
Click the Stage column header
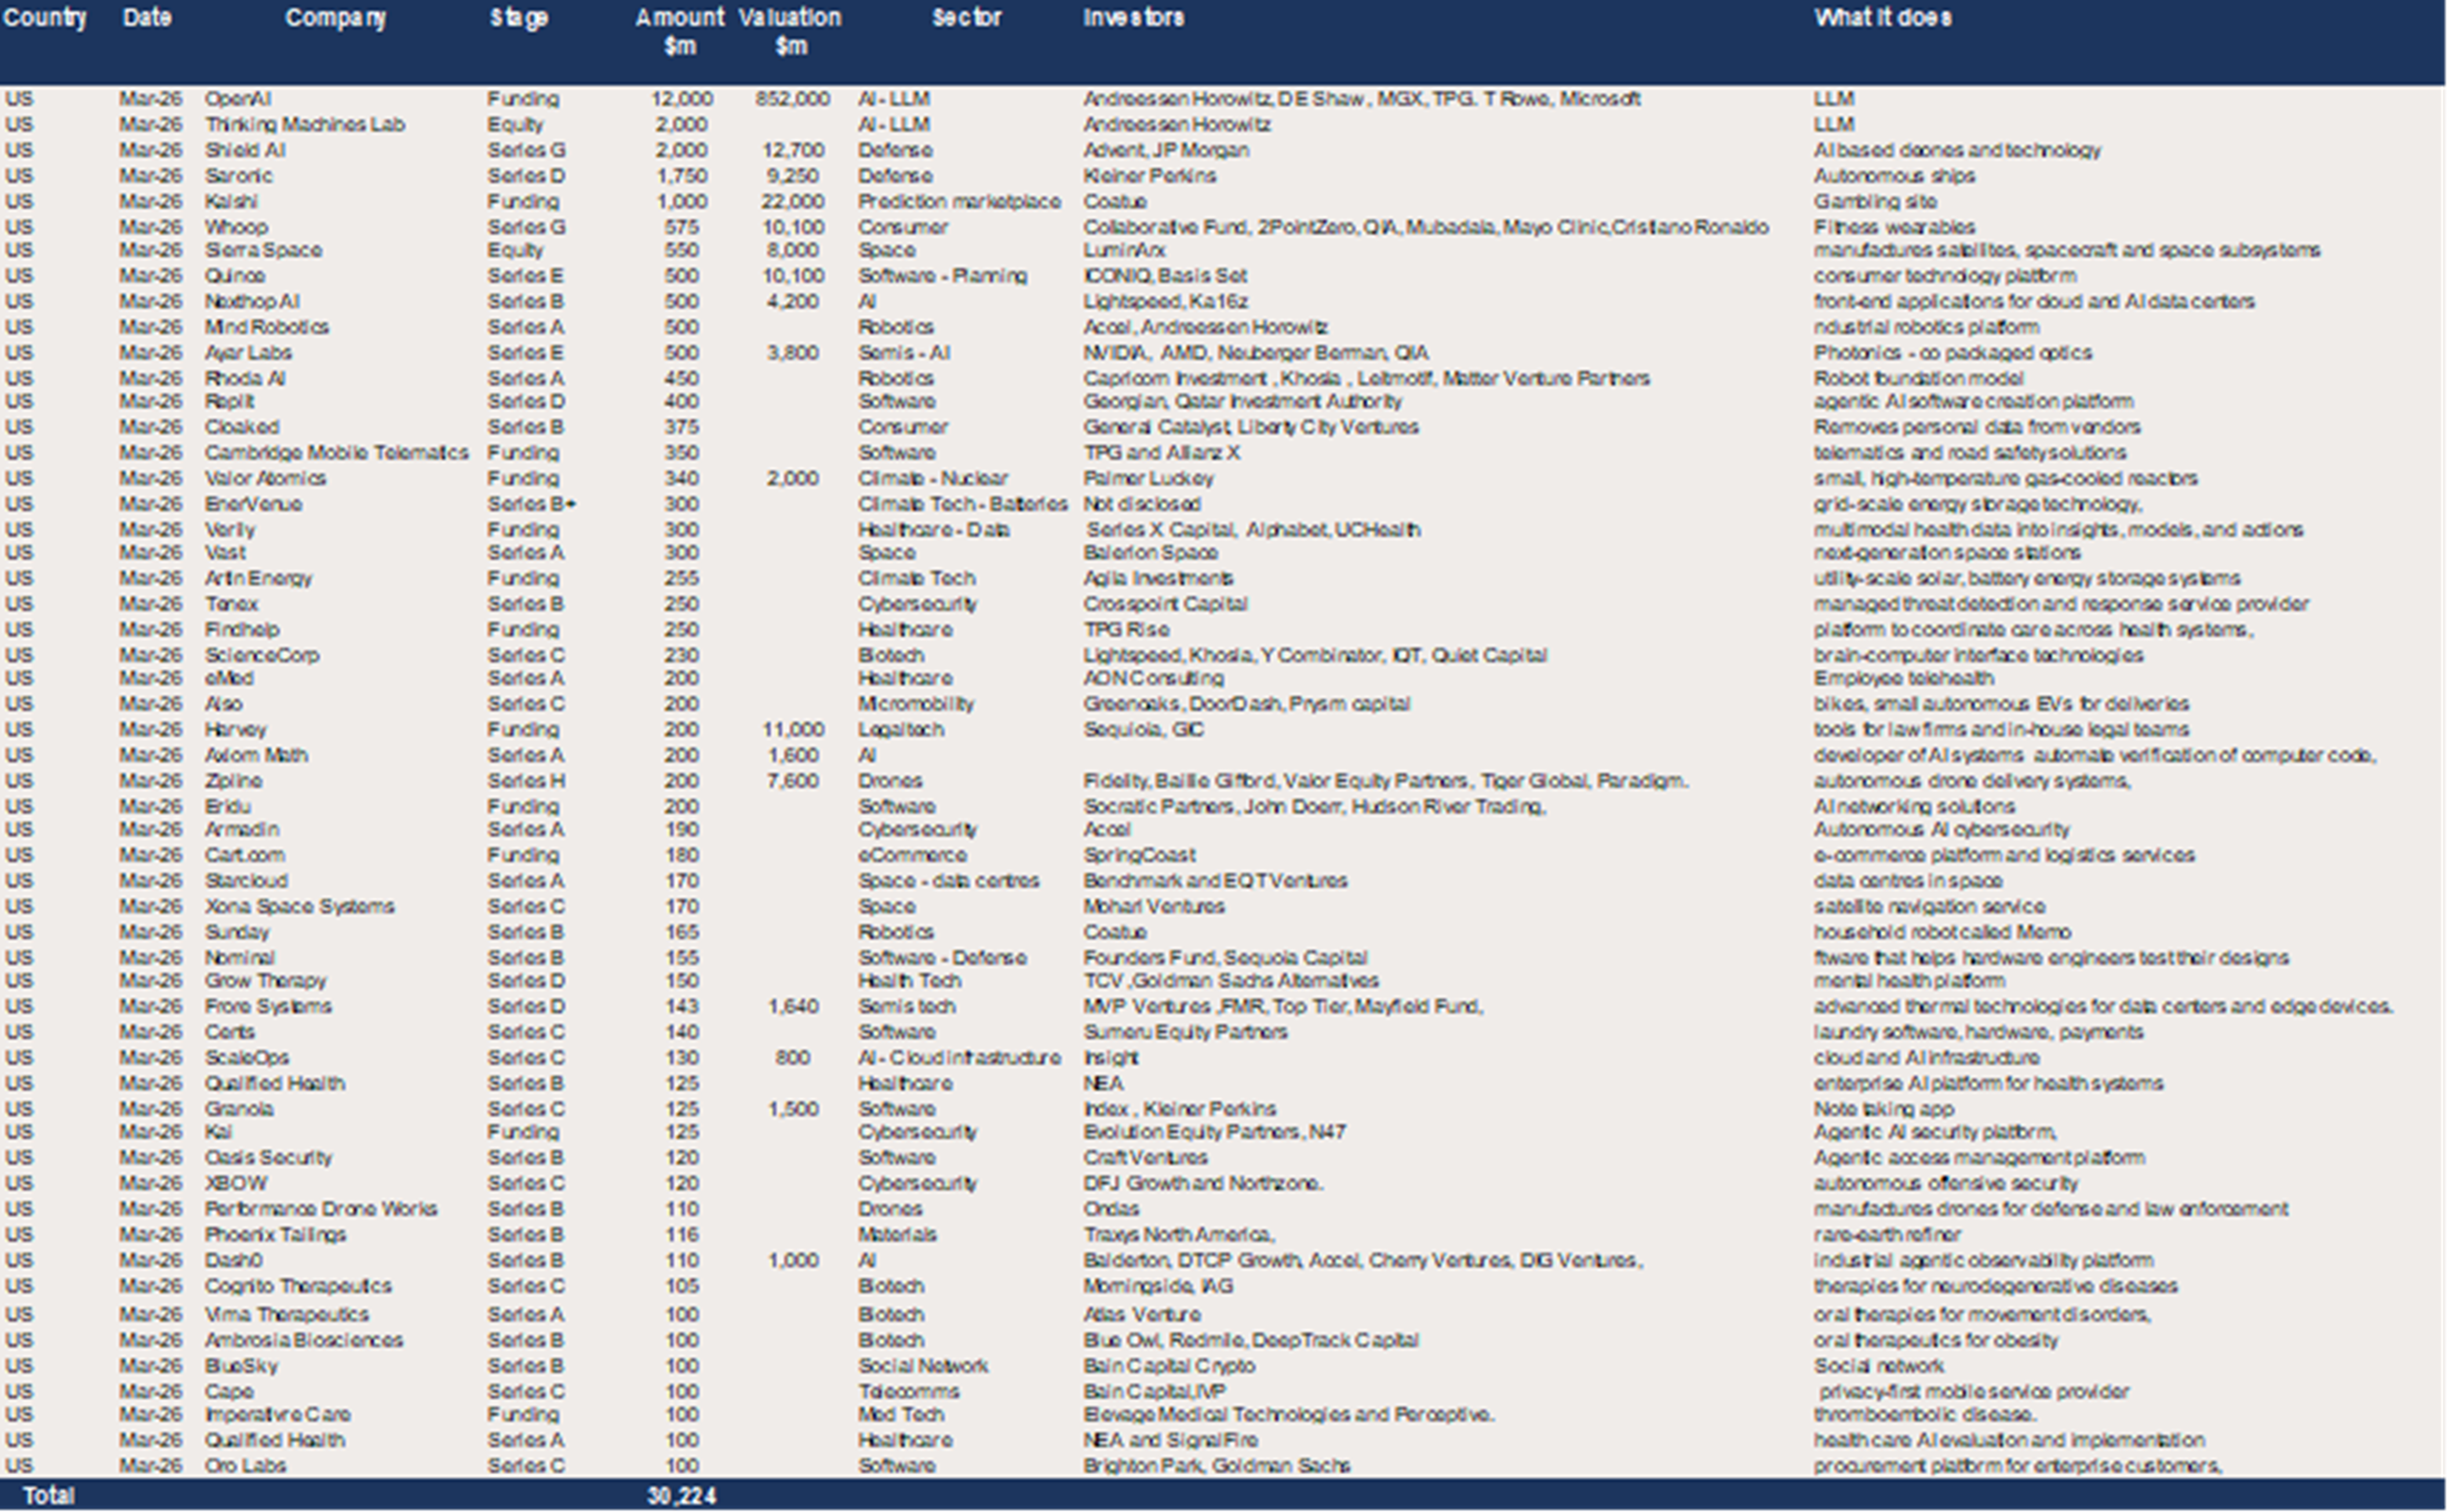pos(519,18)
